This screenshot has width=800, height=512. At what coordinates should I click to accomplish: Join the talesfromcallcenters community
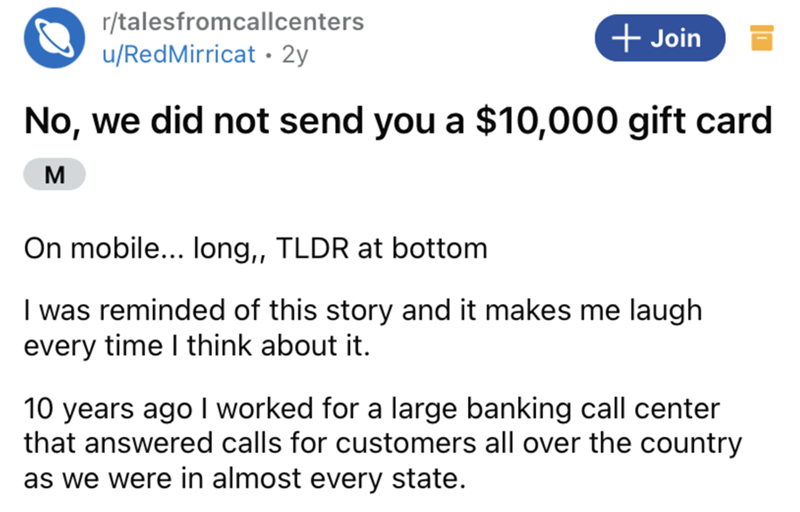pyautogui.click(x=659, y=39)
